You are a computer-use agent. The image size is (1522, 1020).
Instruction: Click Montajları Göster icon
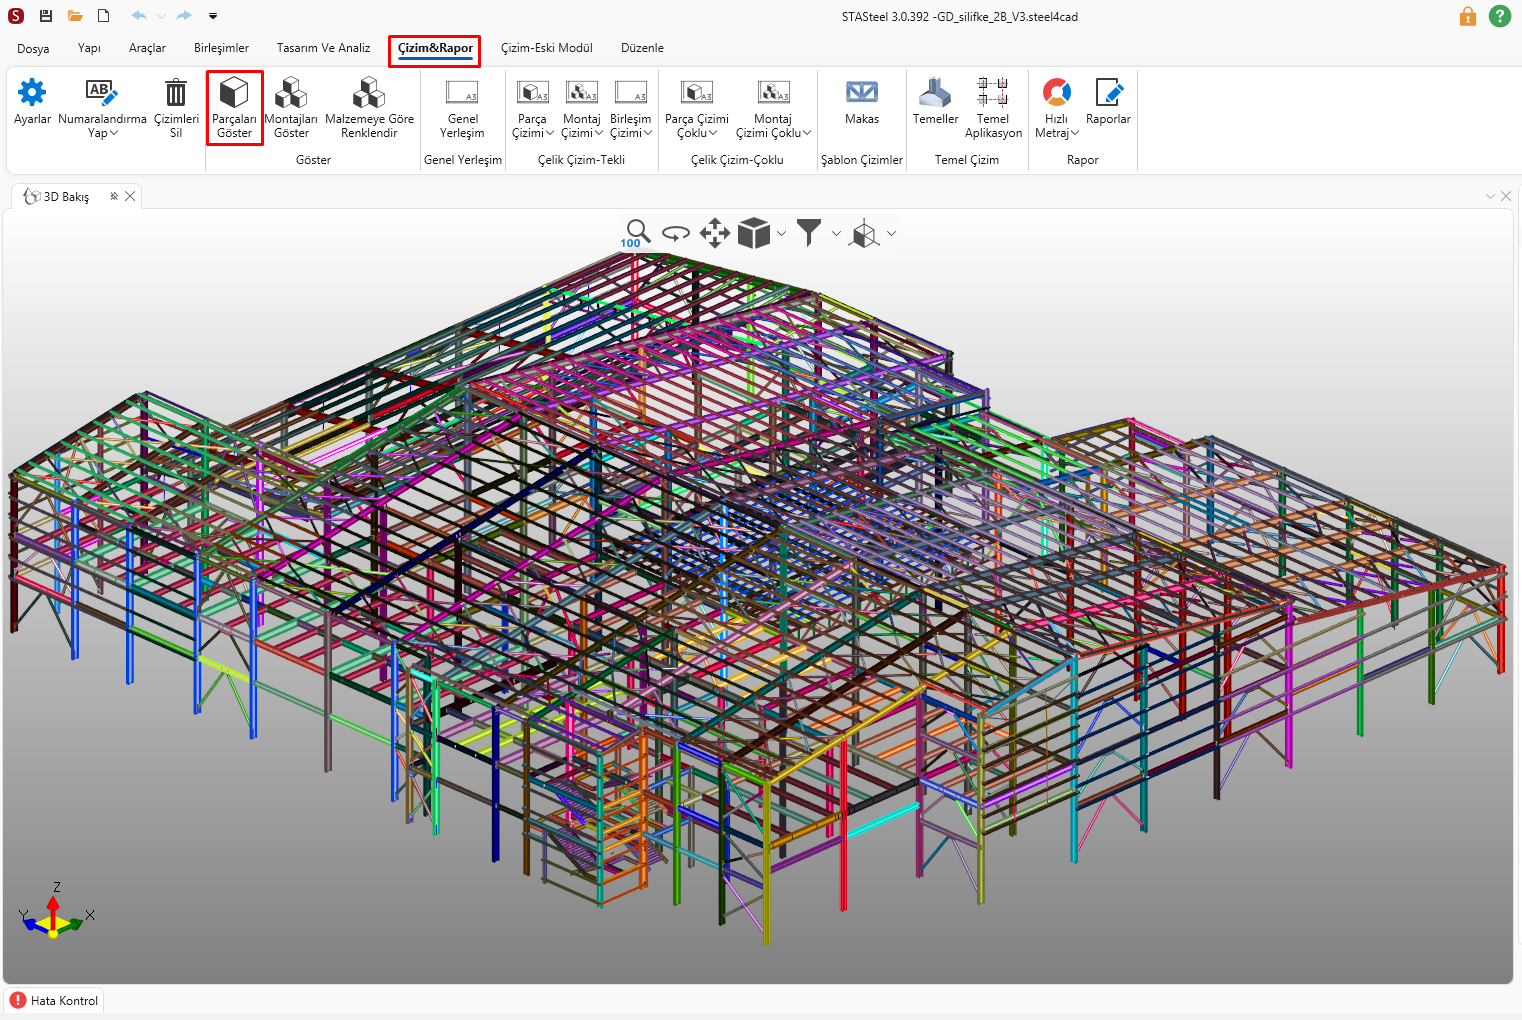click(x=291, y=94)
